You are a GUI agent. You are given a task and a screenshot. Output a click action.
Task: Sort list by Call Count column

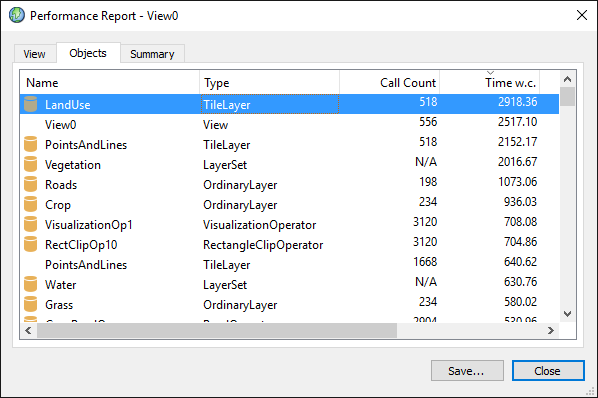[x=389, y=82]
